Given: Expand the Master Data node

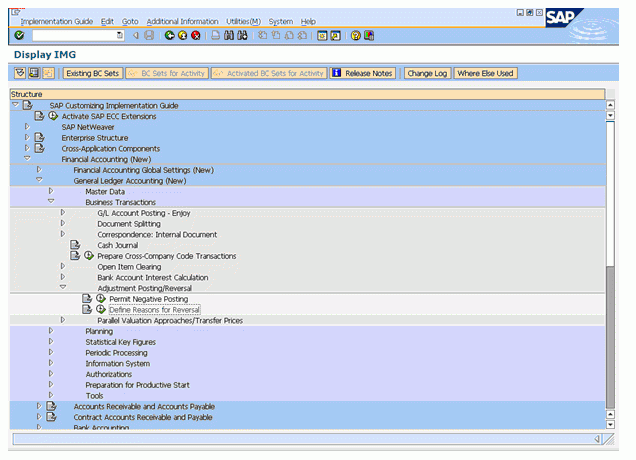Looking at the screenshot, I should pos(51,191).
